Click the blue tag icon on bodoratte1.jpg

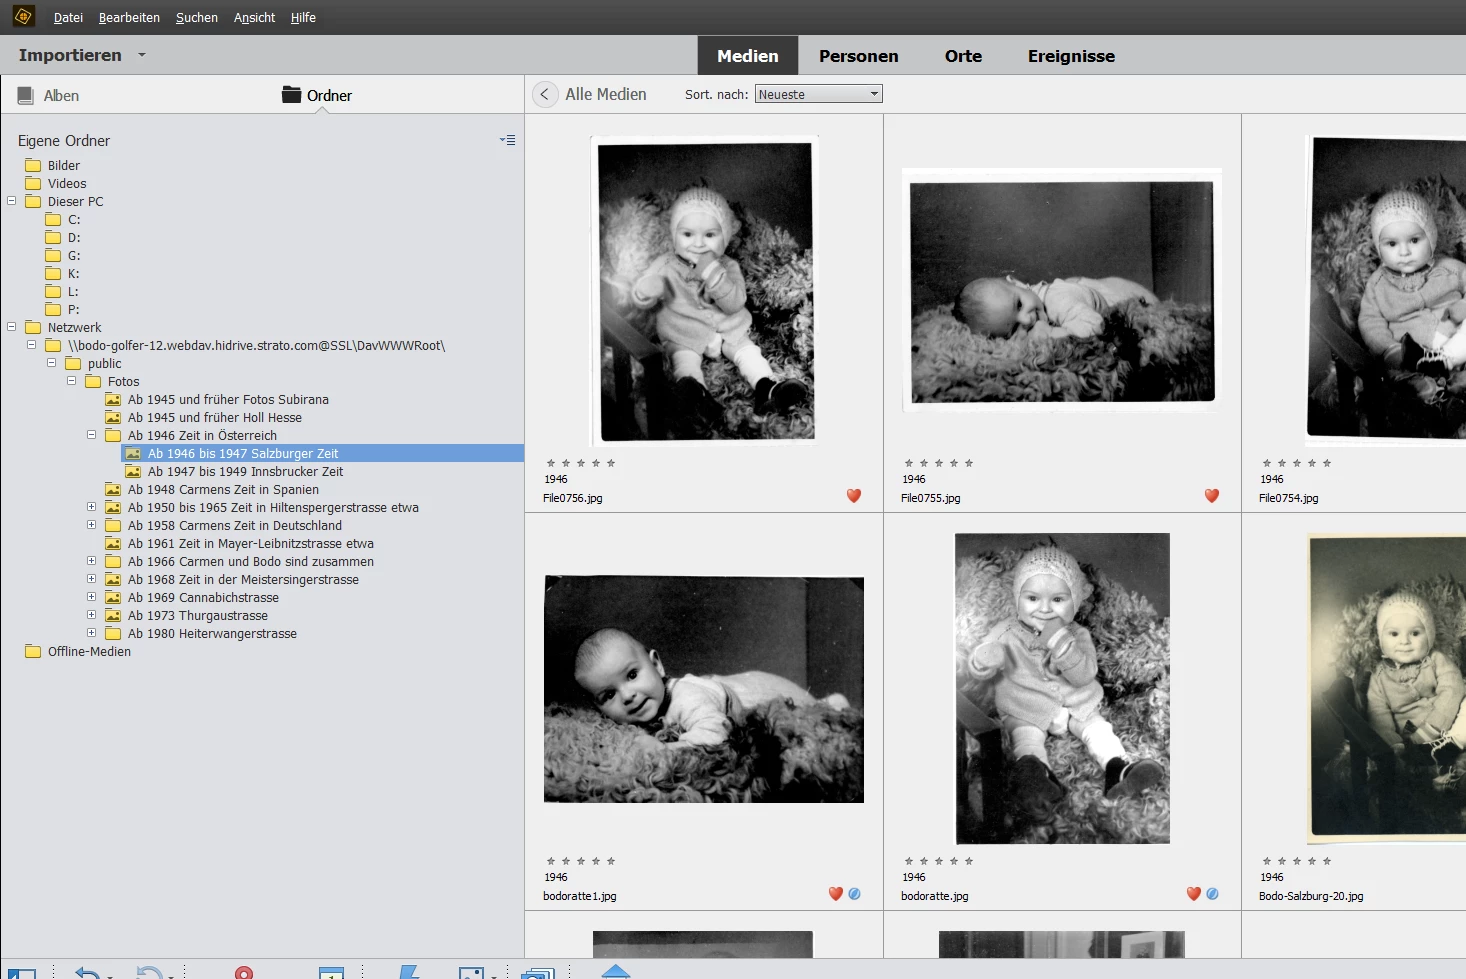(x=855, y=894)
